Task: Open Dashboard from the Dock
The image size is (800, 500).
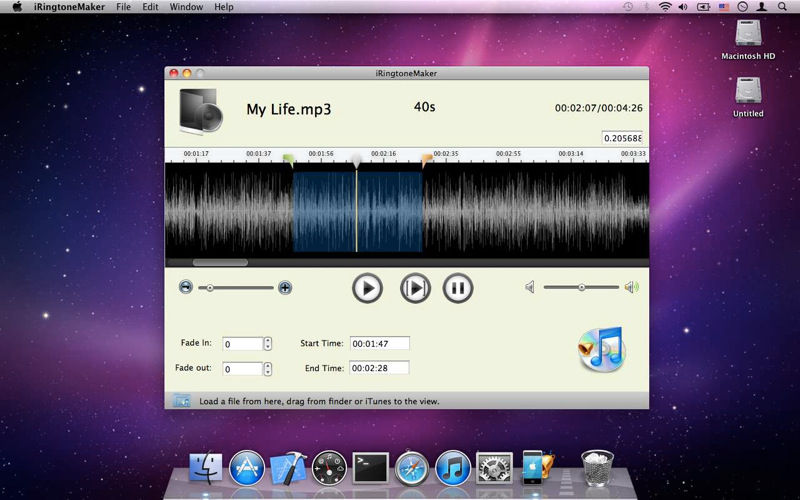Action: coord(329,468)
